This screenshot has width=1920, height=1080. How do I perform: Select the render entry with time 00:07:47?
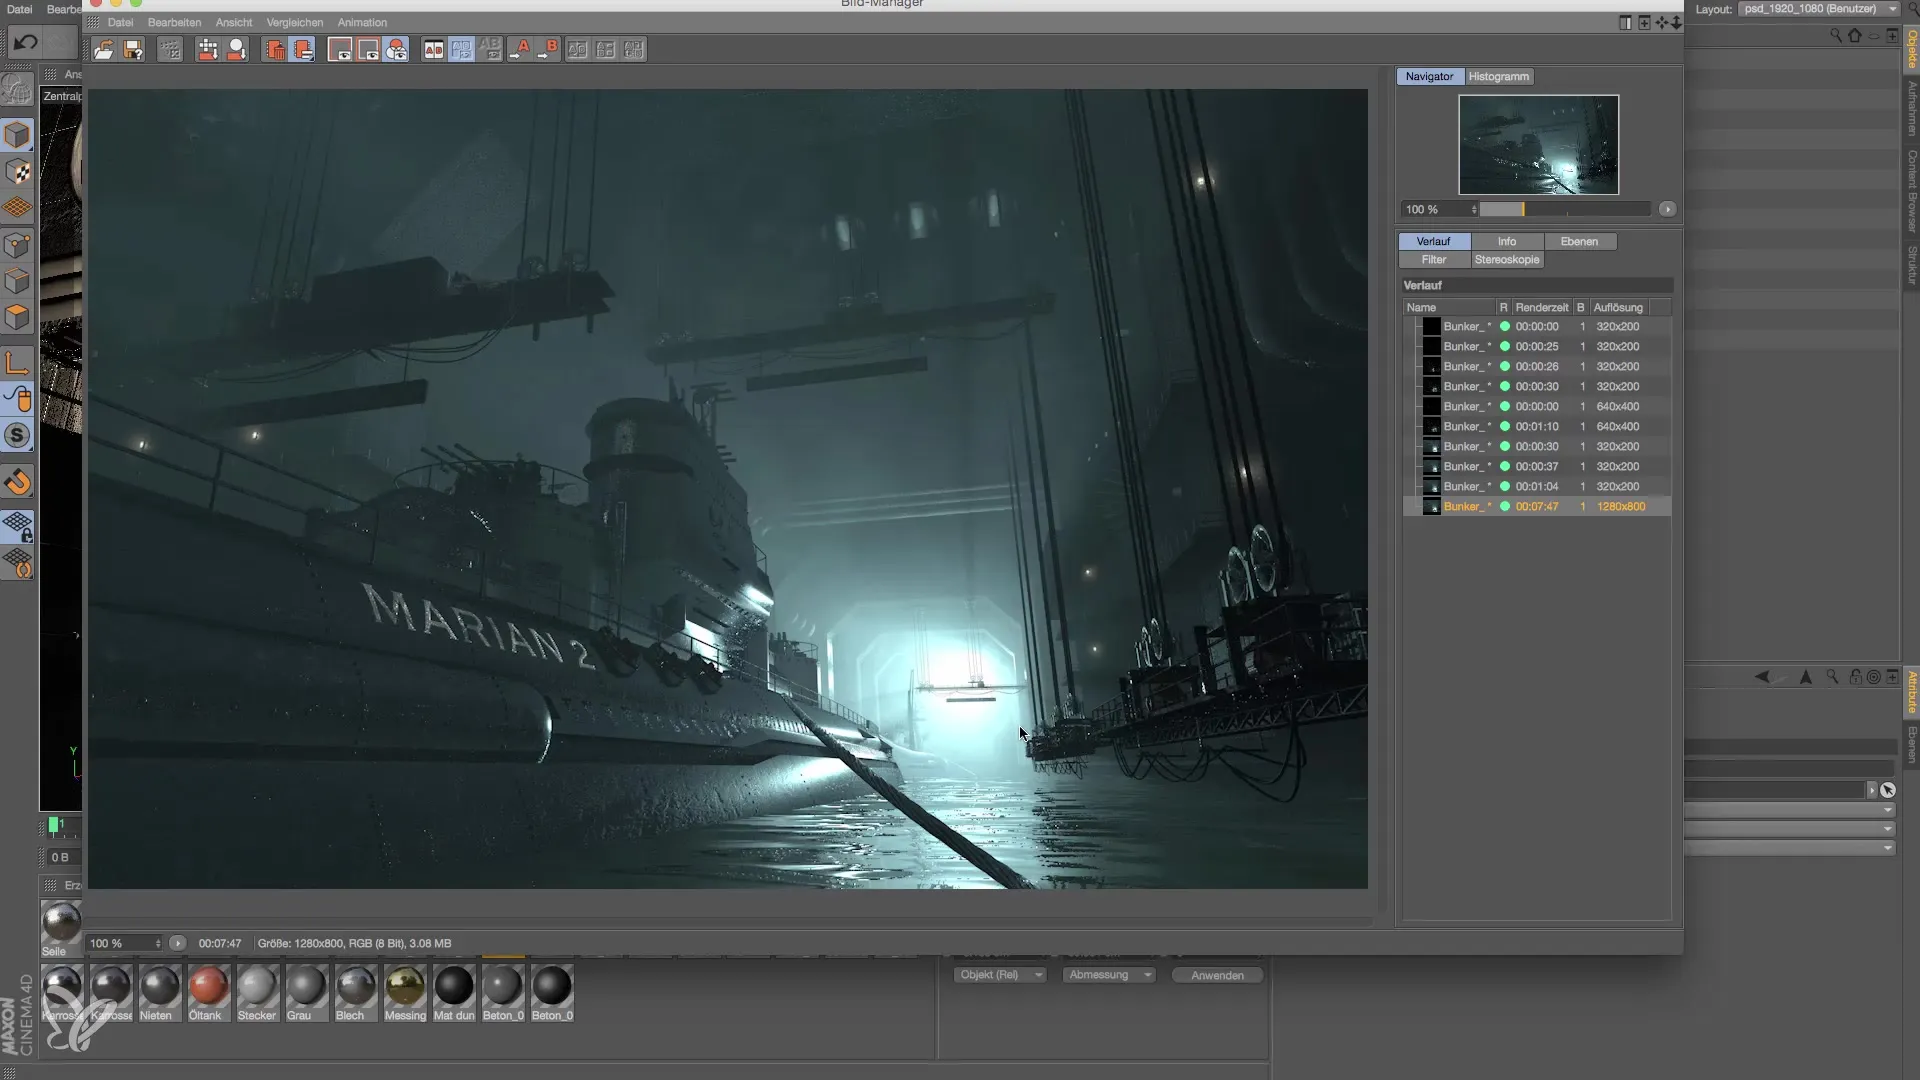1537,506
